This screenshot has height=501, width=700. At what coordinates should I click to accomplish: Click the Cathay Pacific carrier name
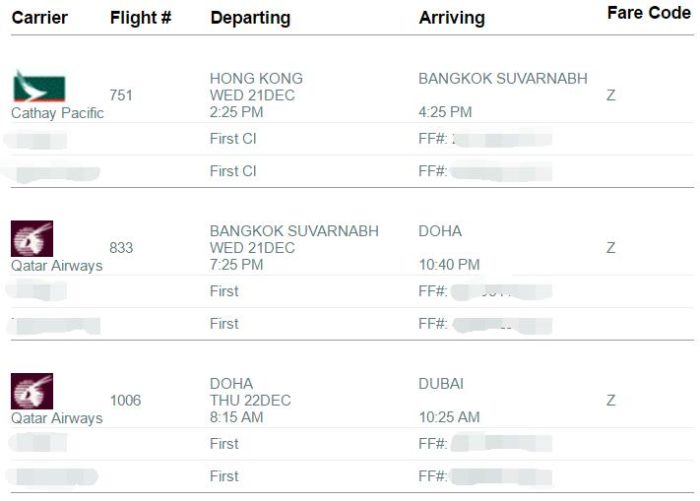58,113
